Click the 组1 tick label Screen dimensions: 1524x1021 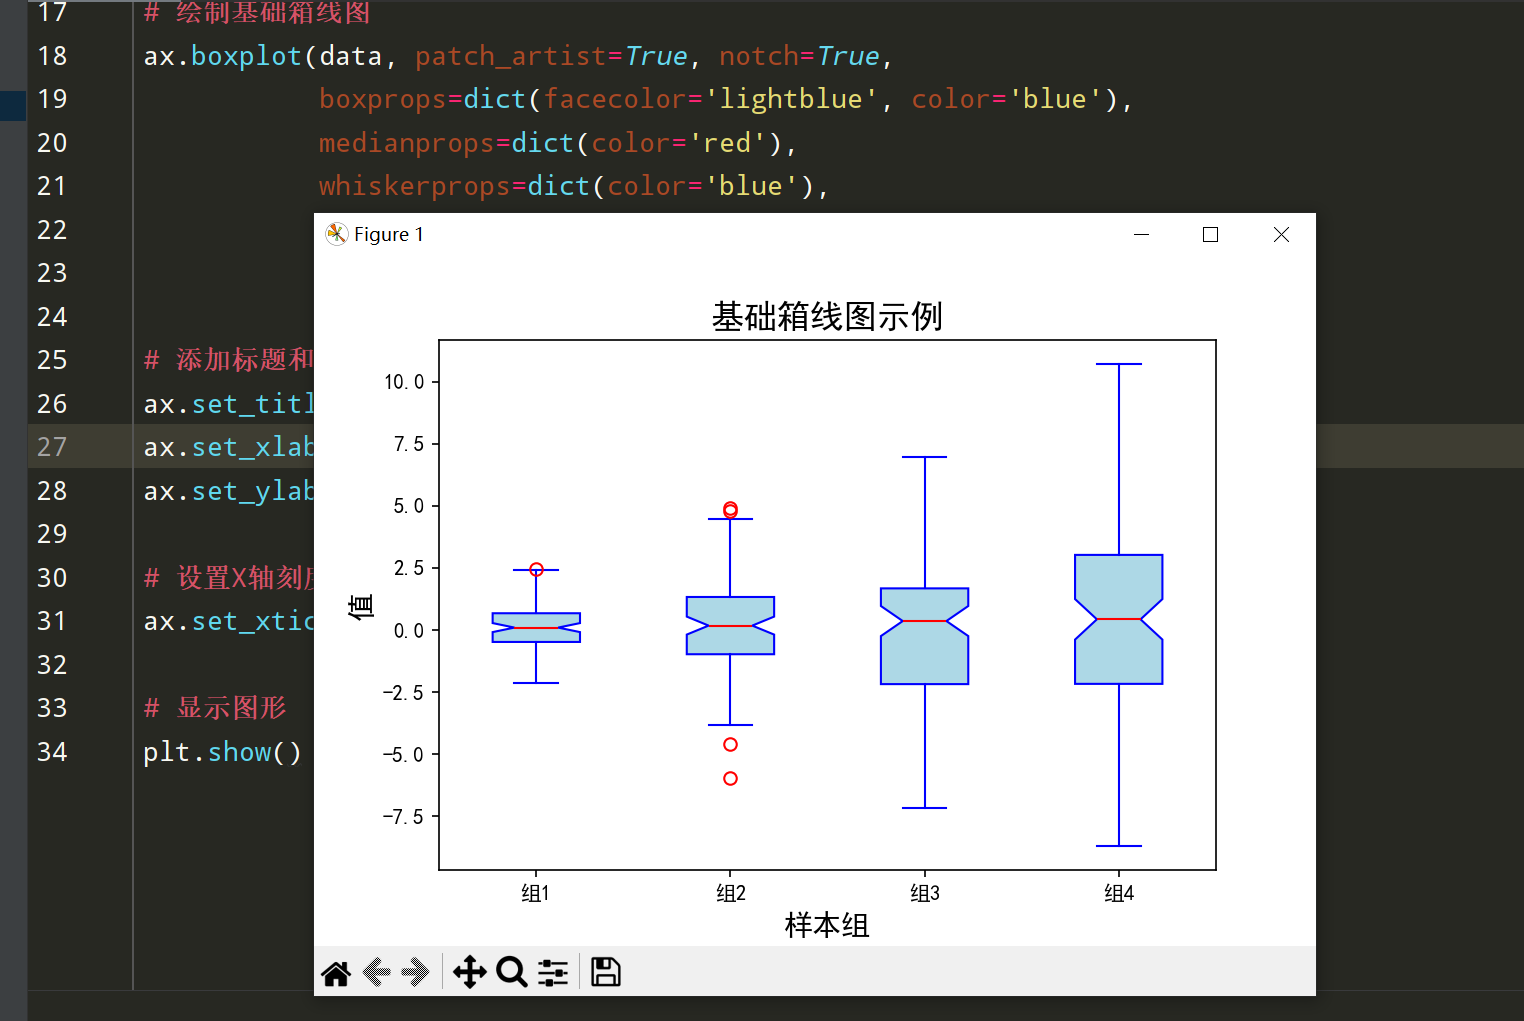click(535, 893)
